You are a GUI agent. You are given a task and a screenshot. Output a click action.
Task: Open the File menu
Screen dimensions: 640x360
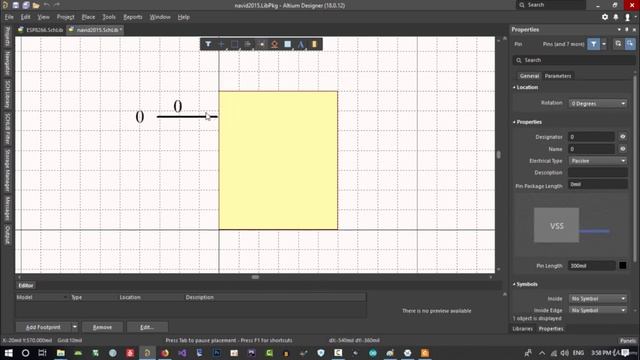tap(9, 17)
